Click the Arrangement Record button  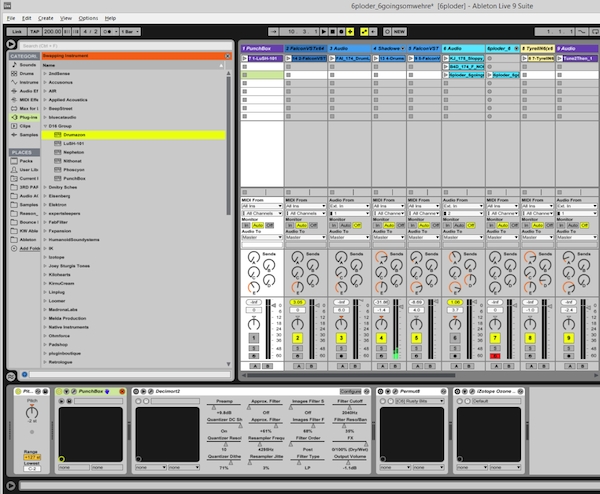coord(341,32)
